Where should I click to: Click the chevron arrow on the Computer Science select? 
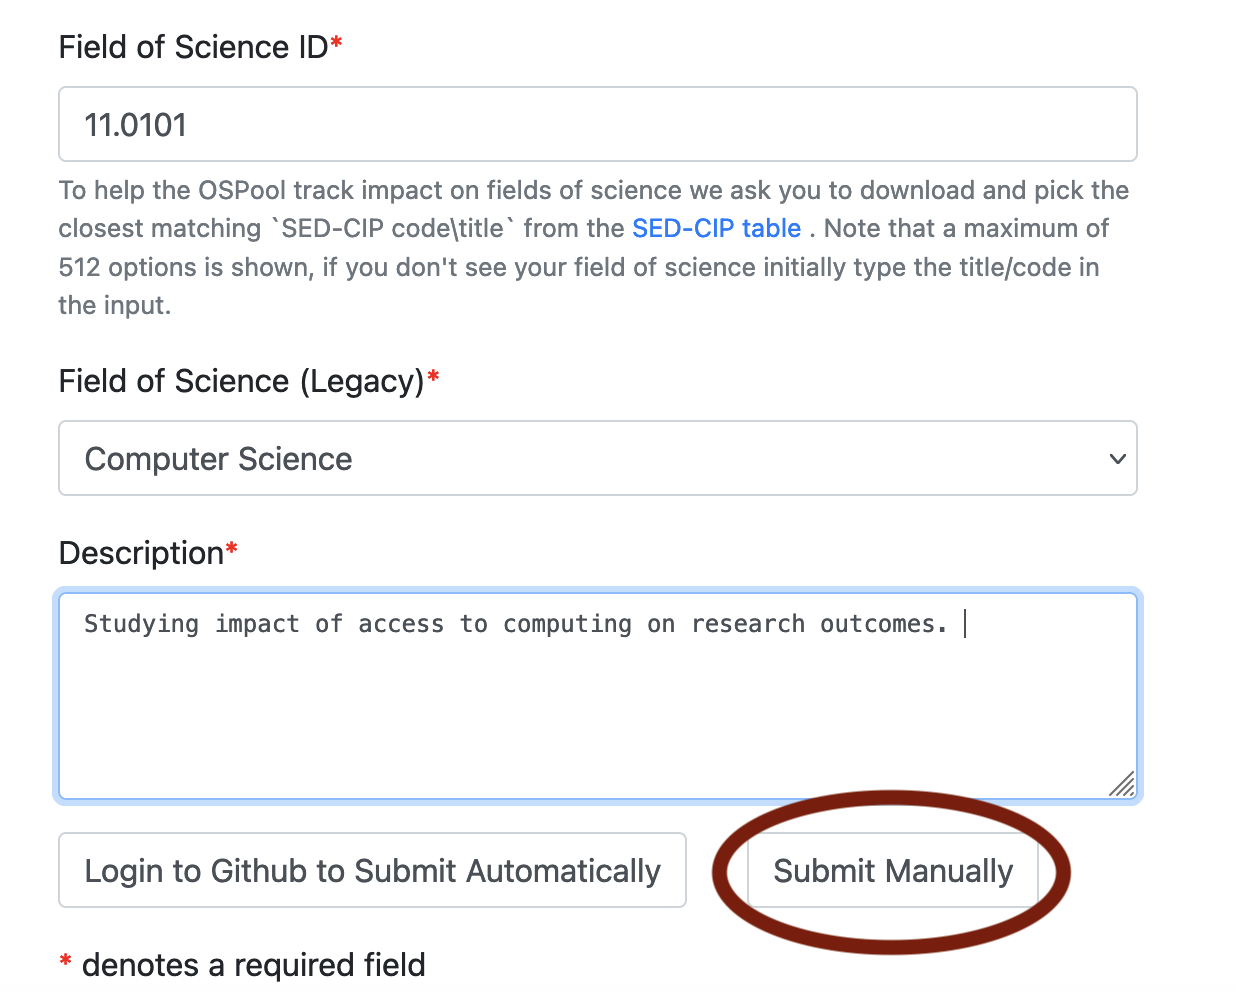click(x=1117, y=459)
